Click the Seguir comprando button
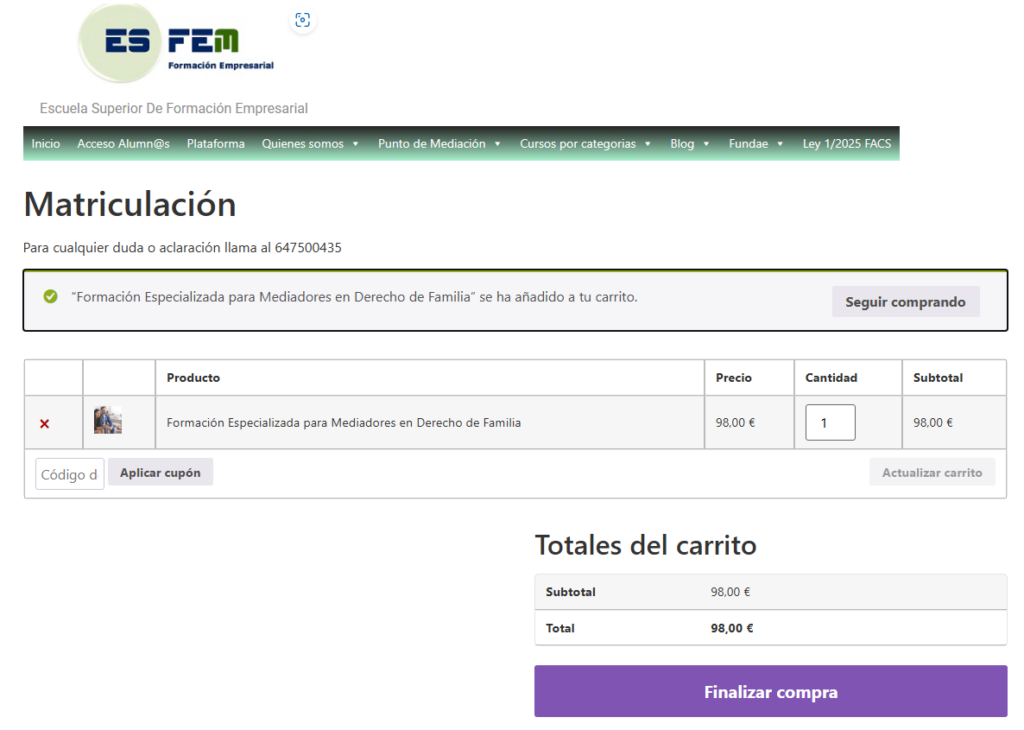The height and width of the screenshot is (730, 1024). tap(905, 302)
